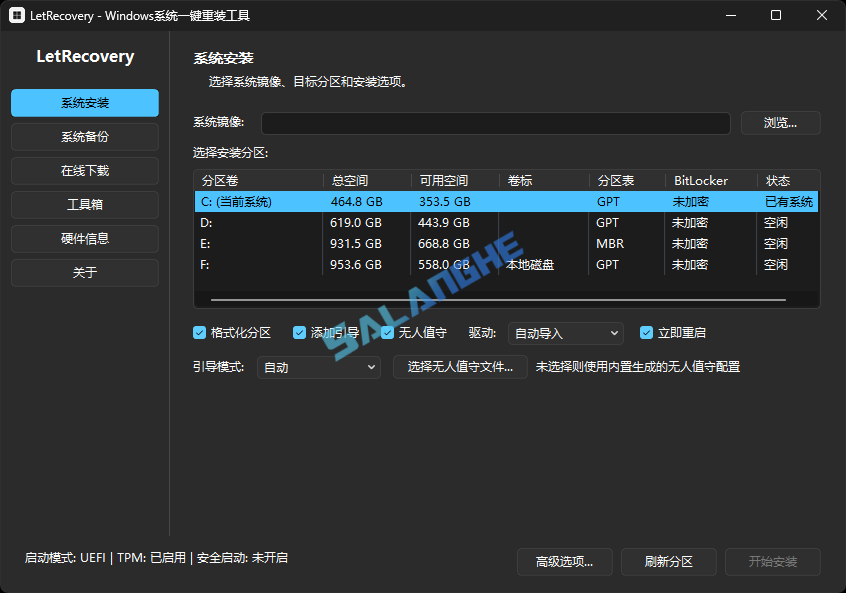Screen dimensions: 846x593
Task: Open the 关于 page
Action: point(85,272)
